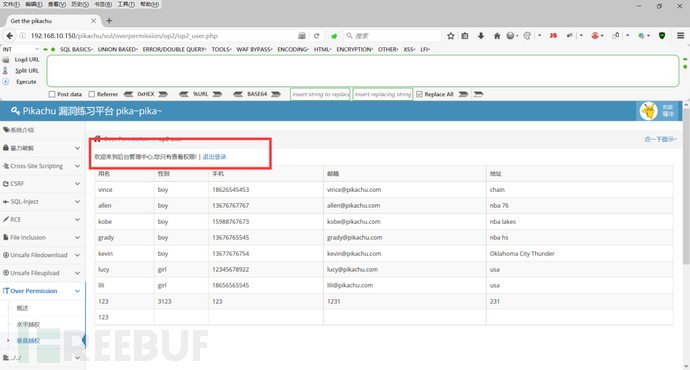Screen dimensions: 690x370
Task: Enable the Post data checkbox
Action: pos(52,94)
